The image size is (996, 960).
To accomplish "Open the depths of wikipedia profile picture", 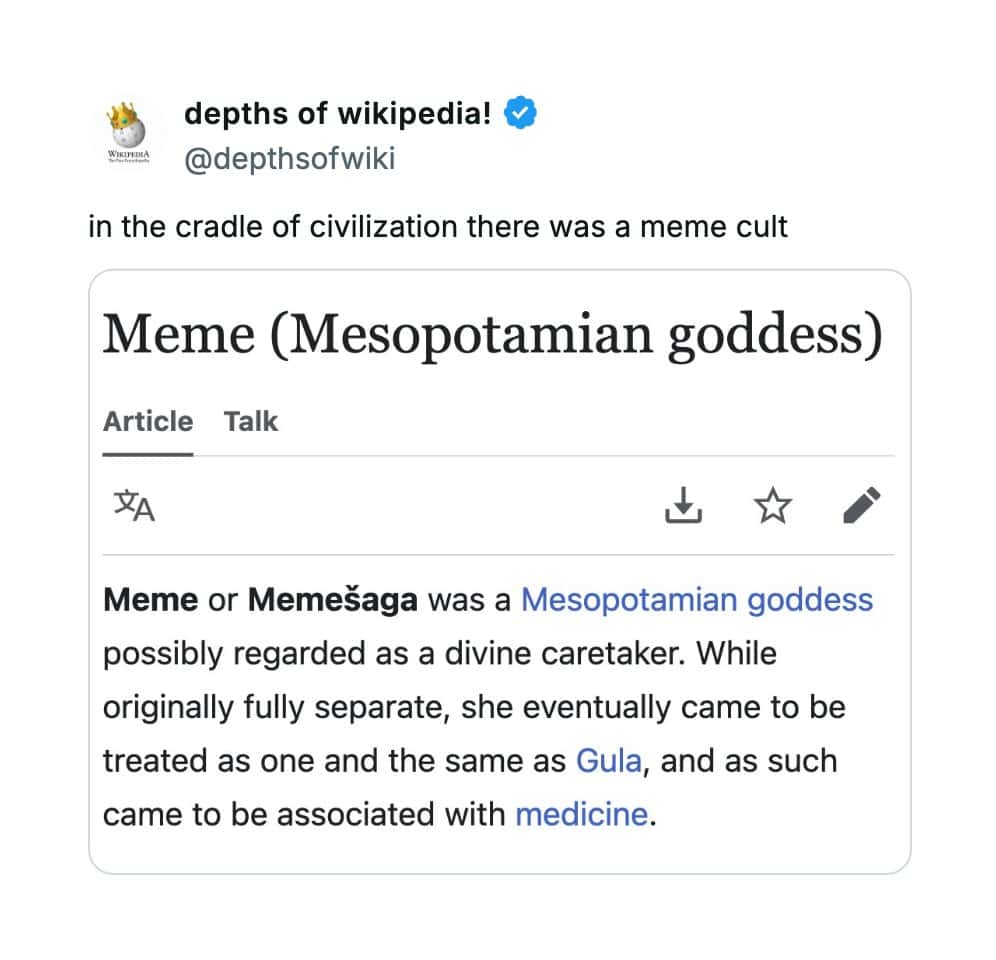I will pyautogui.click(x=128, y=136).
